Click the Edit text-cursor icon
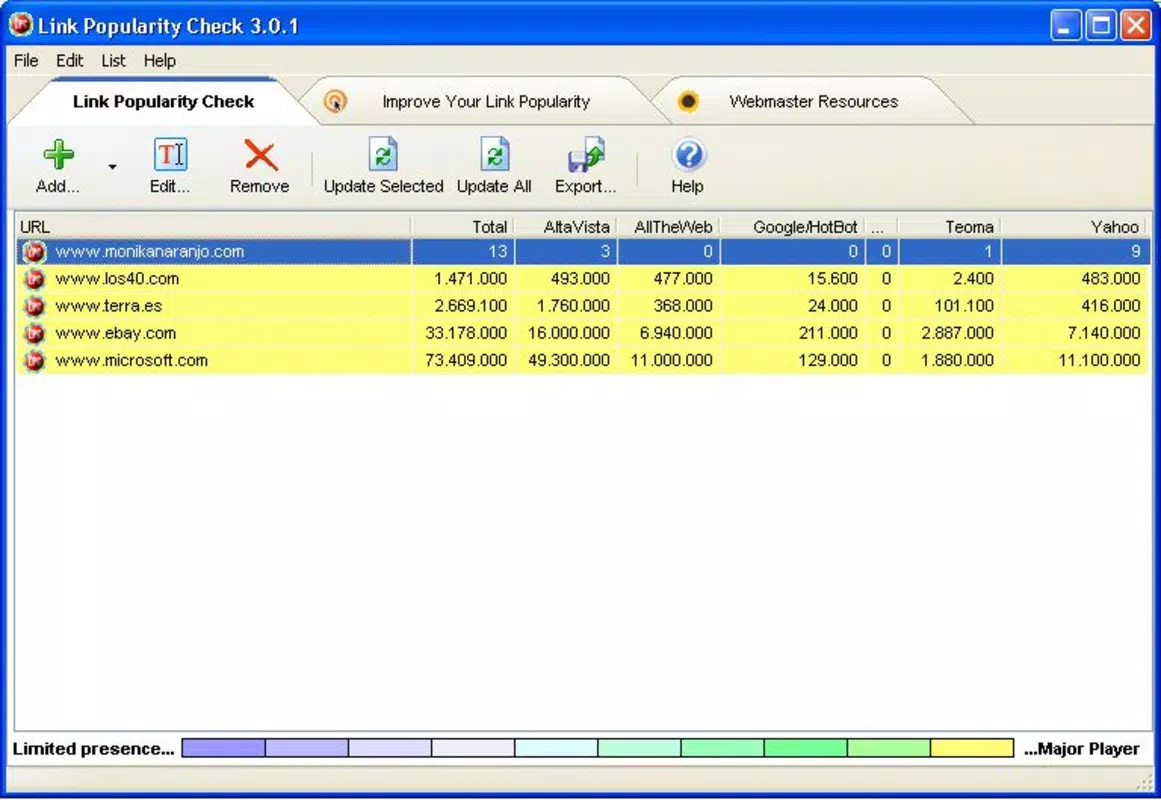 170,155
